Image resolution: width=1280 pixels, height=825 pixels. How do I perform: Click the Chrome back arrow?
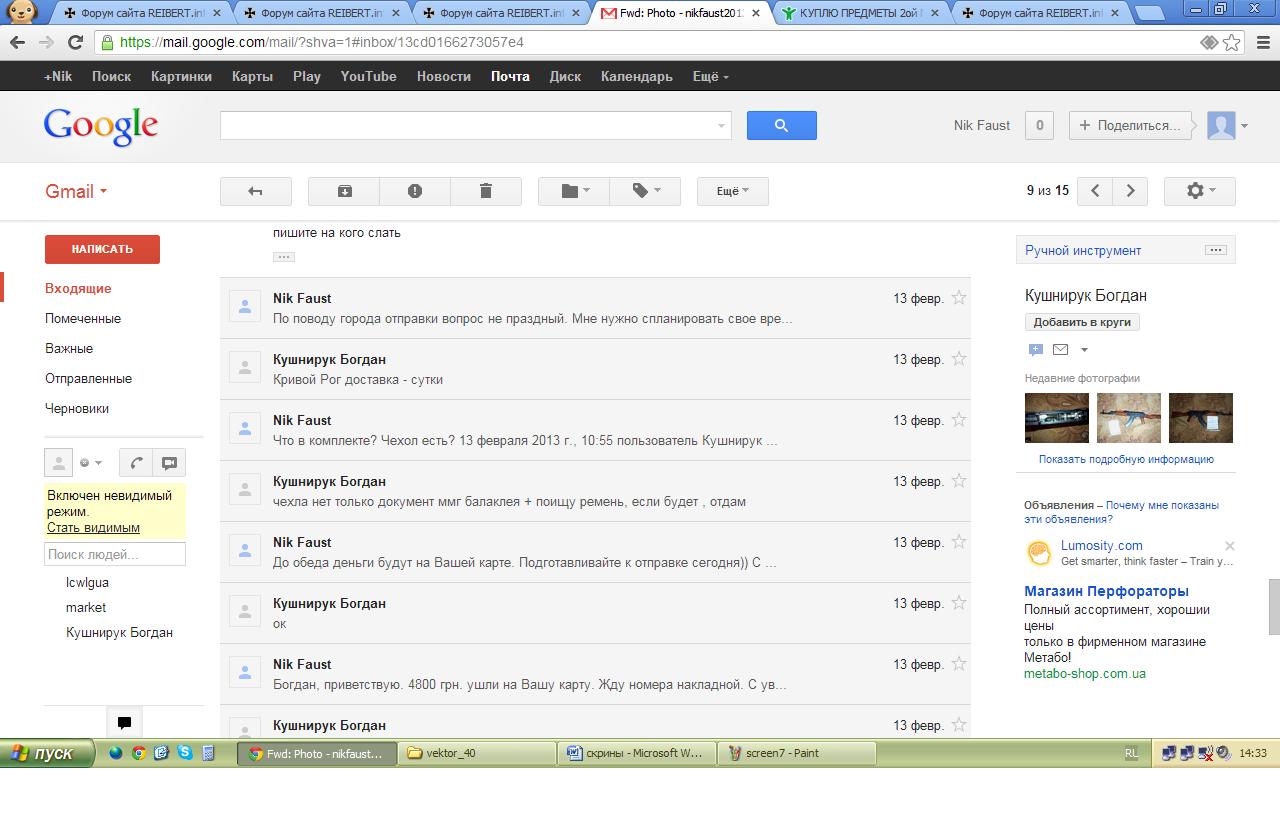tap(17, 43)
